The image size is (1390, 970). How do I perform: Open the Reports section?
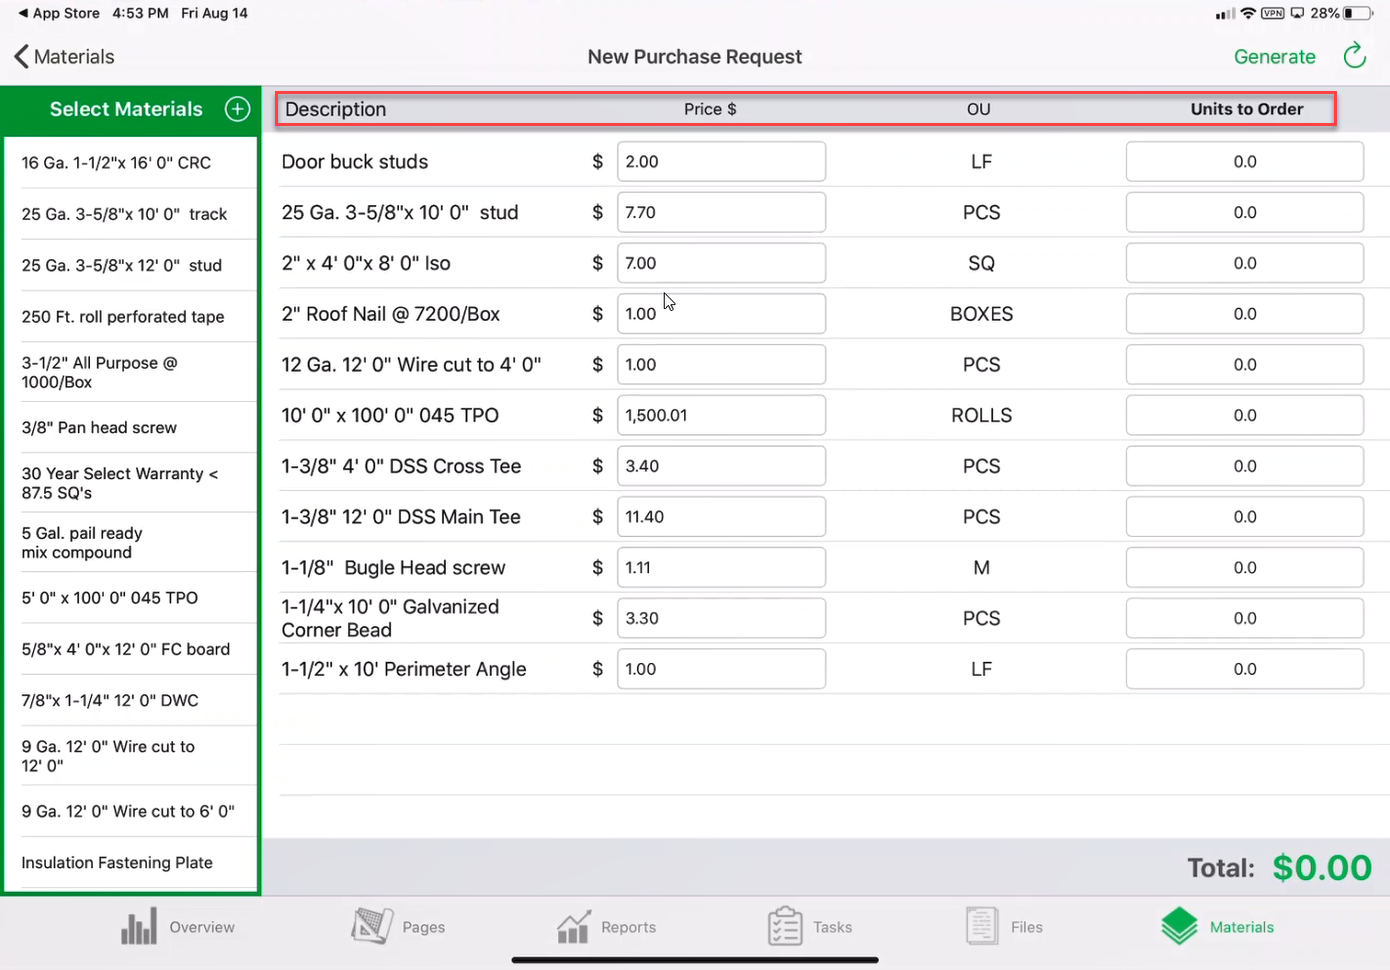pos(607,927)
